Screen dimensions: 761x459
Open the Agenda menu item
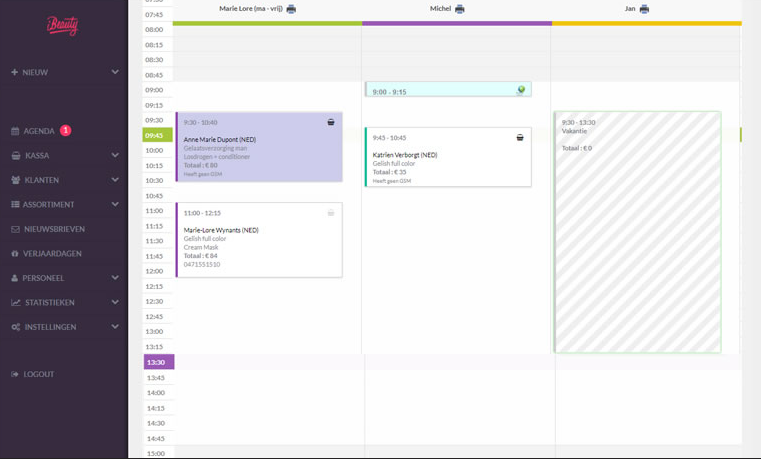coord(40,131)
